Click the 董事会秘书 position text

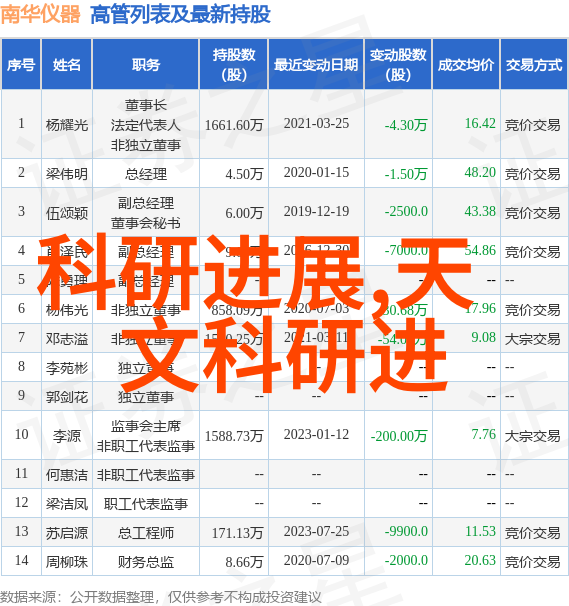146,223
